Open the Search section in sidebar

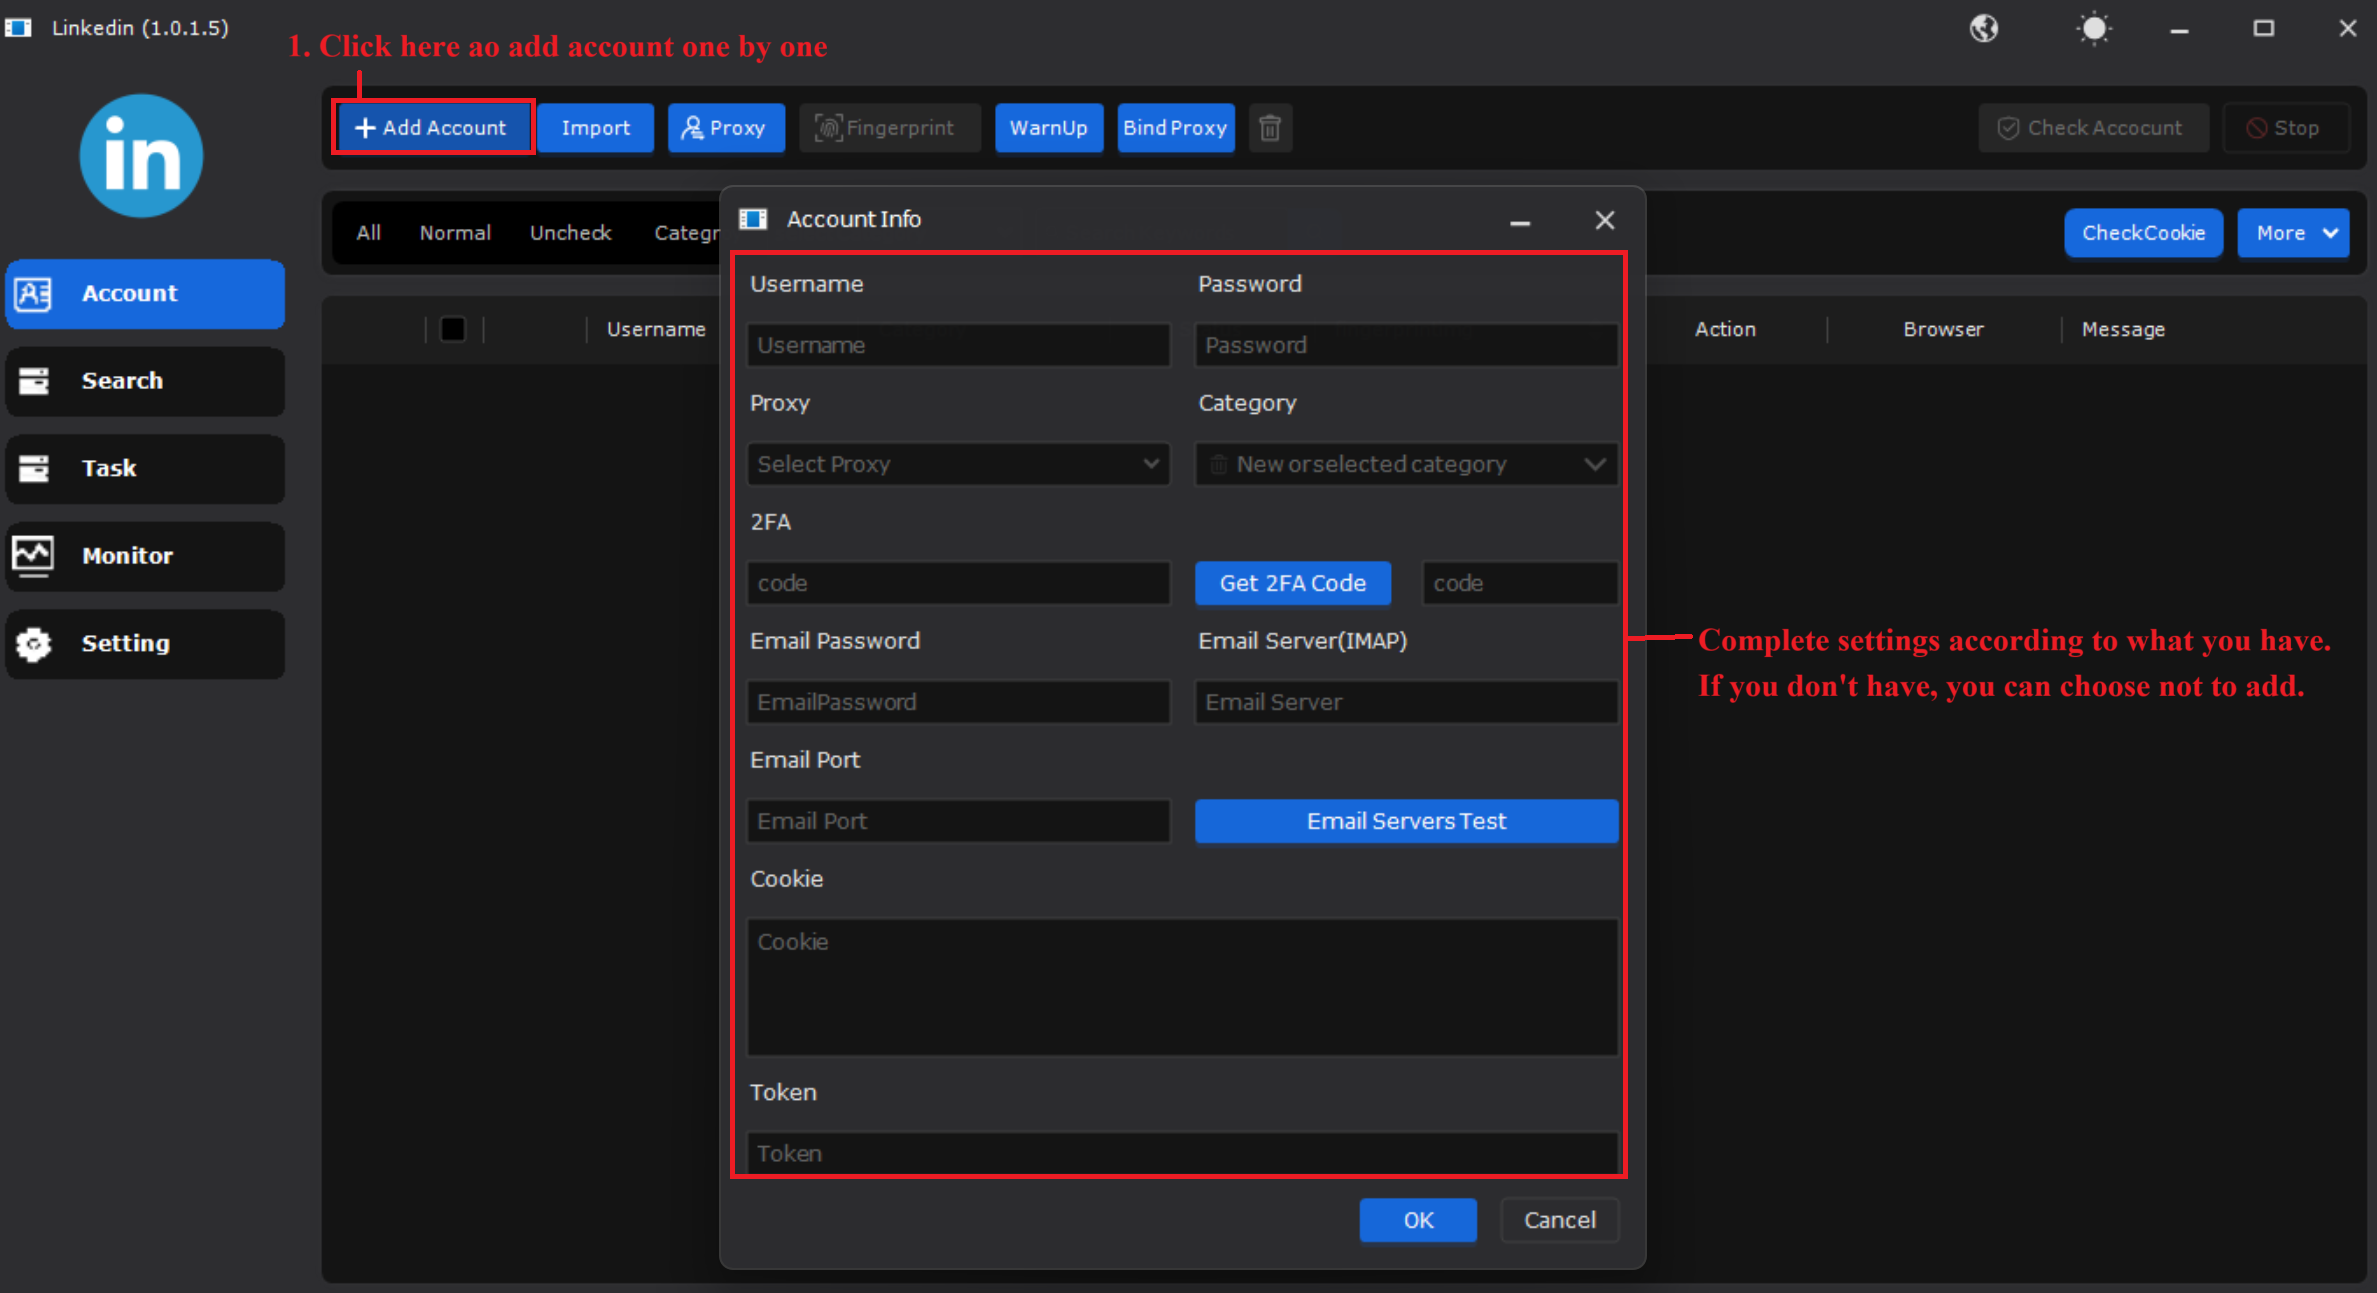click(145, 381)
